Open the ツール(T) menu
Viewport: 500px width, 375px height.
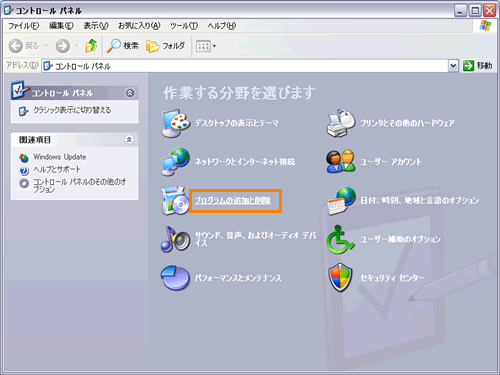(184, 26)
